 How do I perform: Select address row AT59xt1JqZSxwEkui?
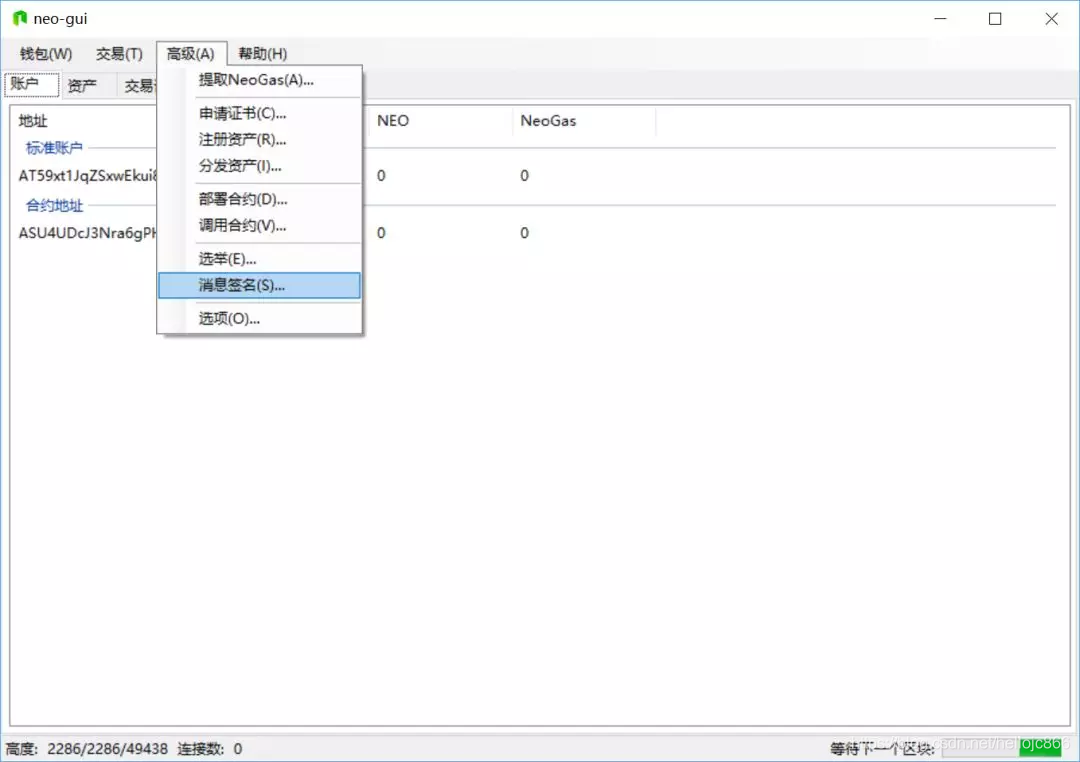coord(87,176)
